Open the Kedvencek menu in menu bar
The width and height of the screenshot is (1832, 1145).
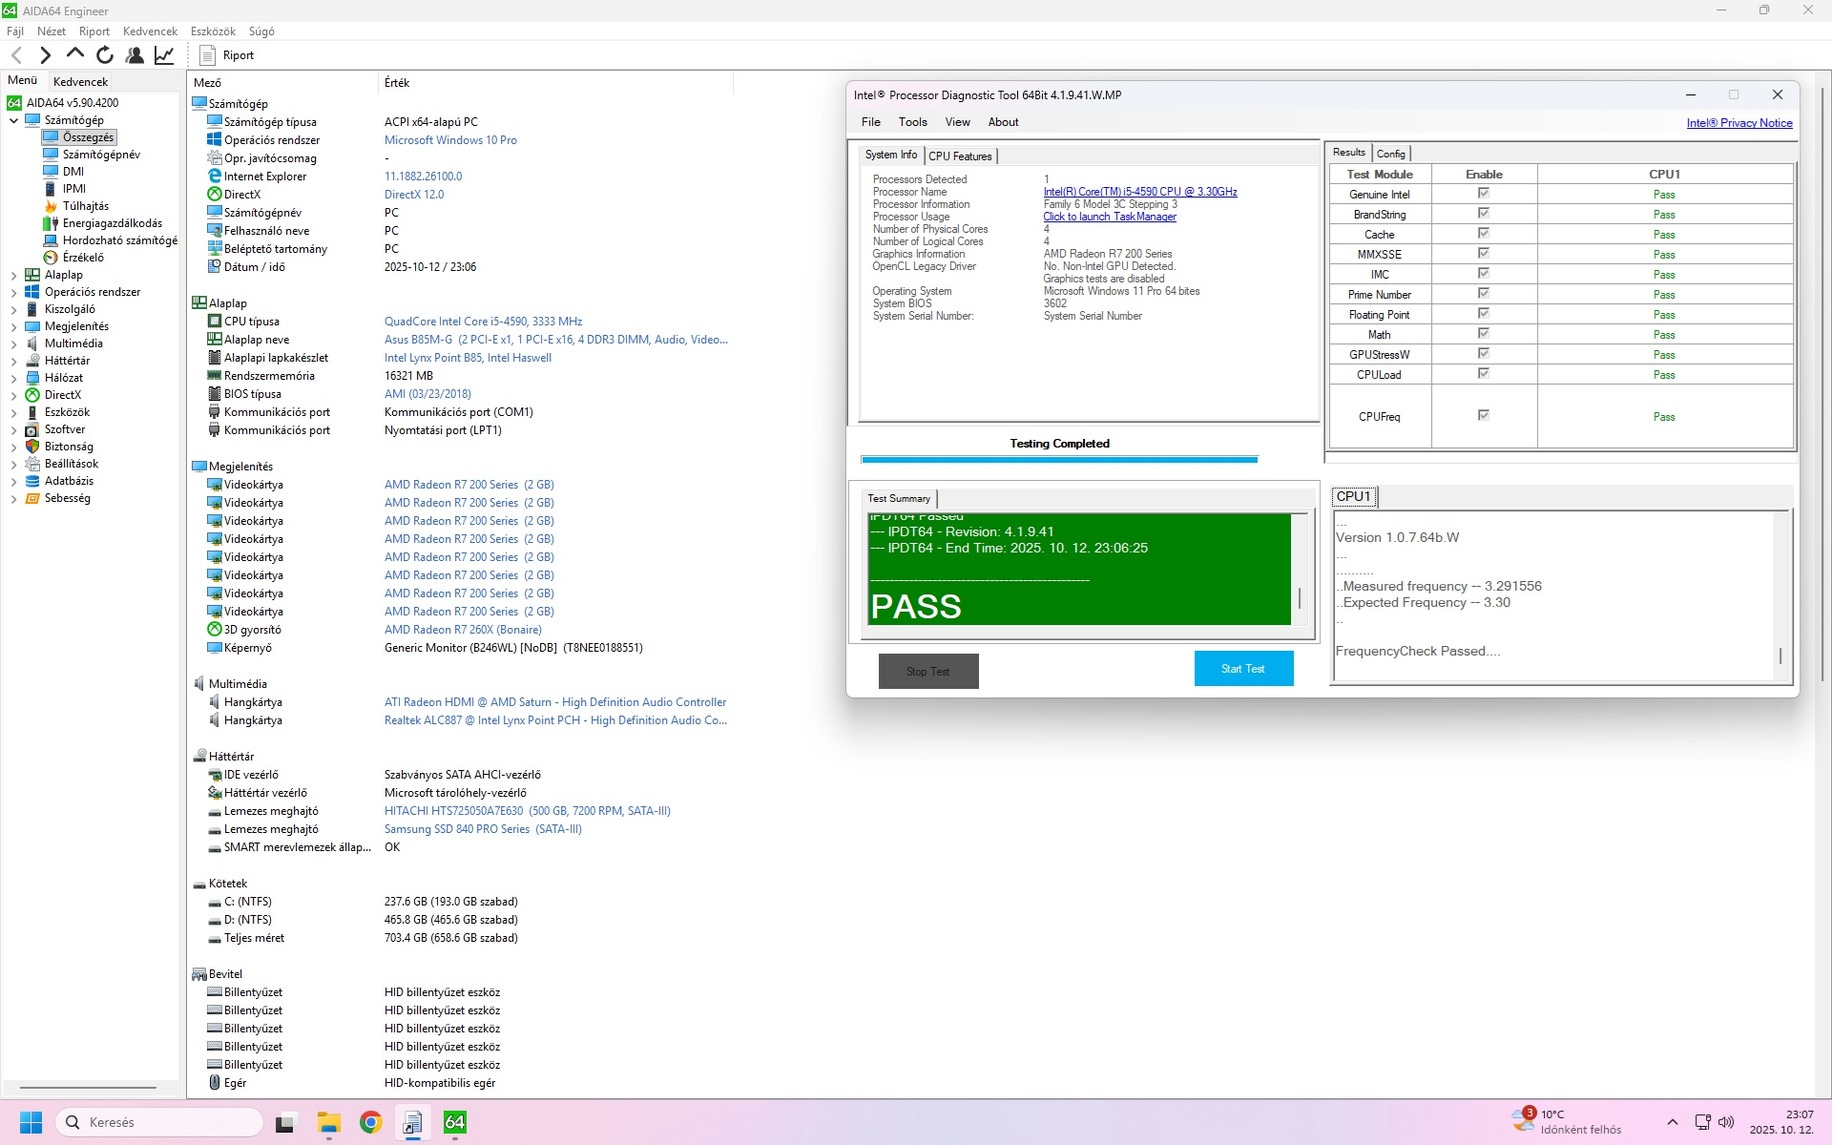click(x=150, y=31)
